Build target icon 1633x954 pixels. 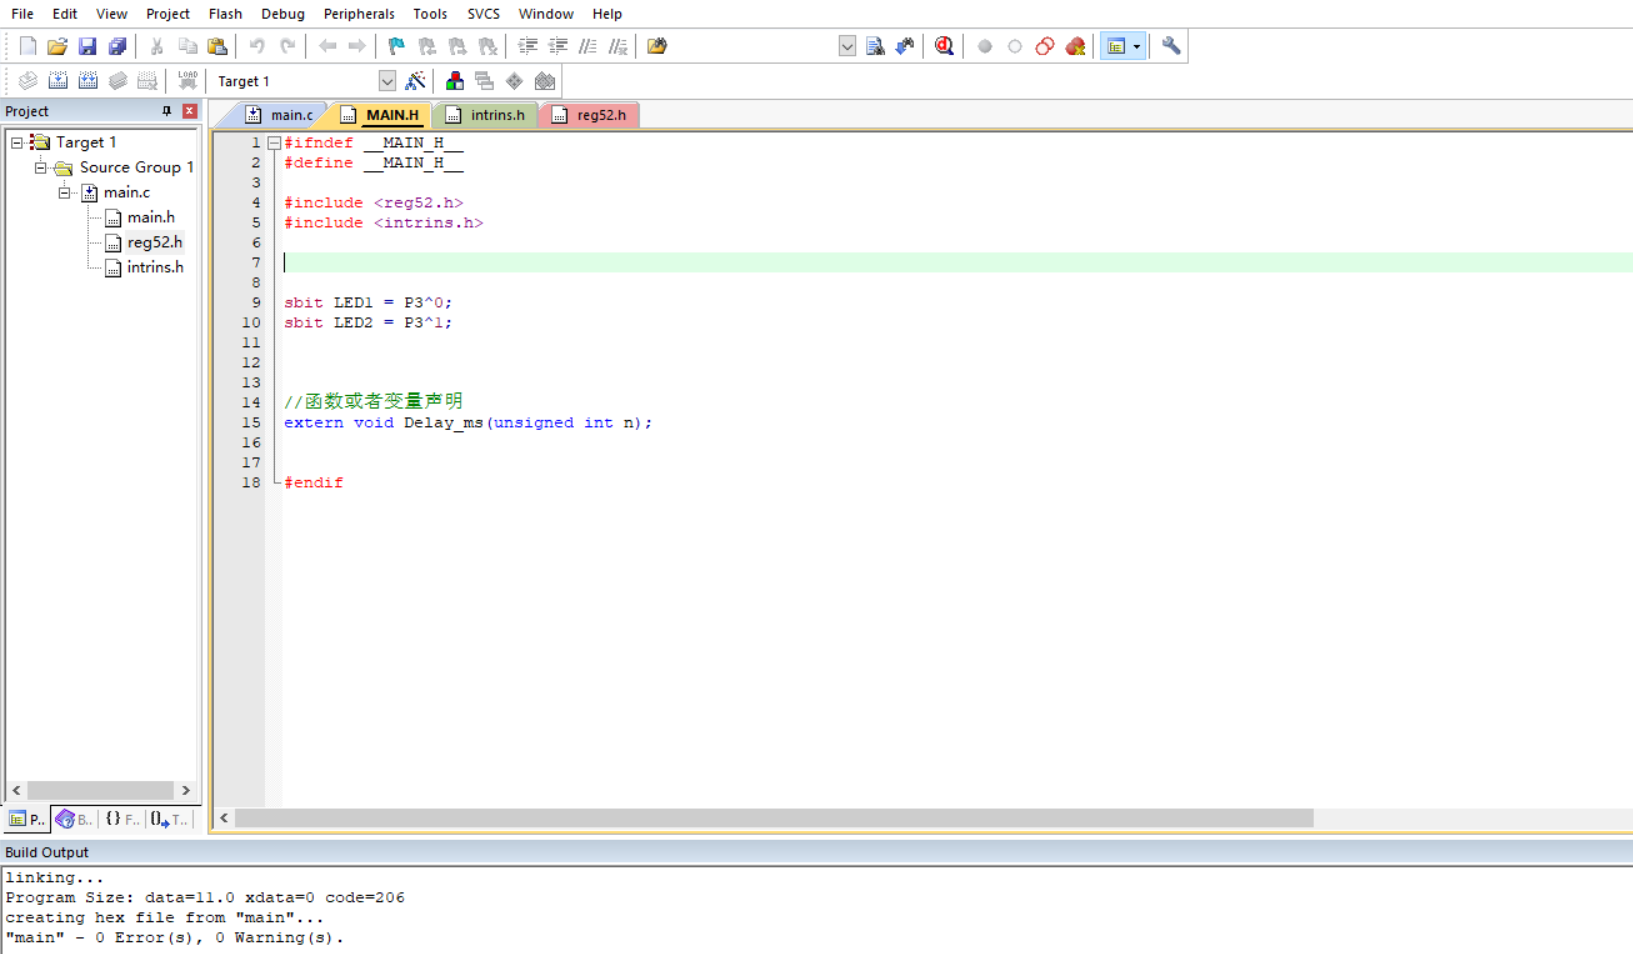click(58, 81)
